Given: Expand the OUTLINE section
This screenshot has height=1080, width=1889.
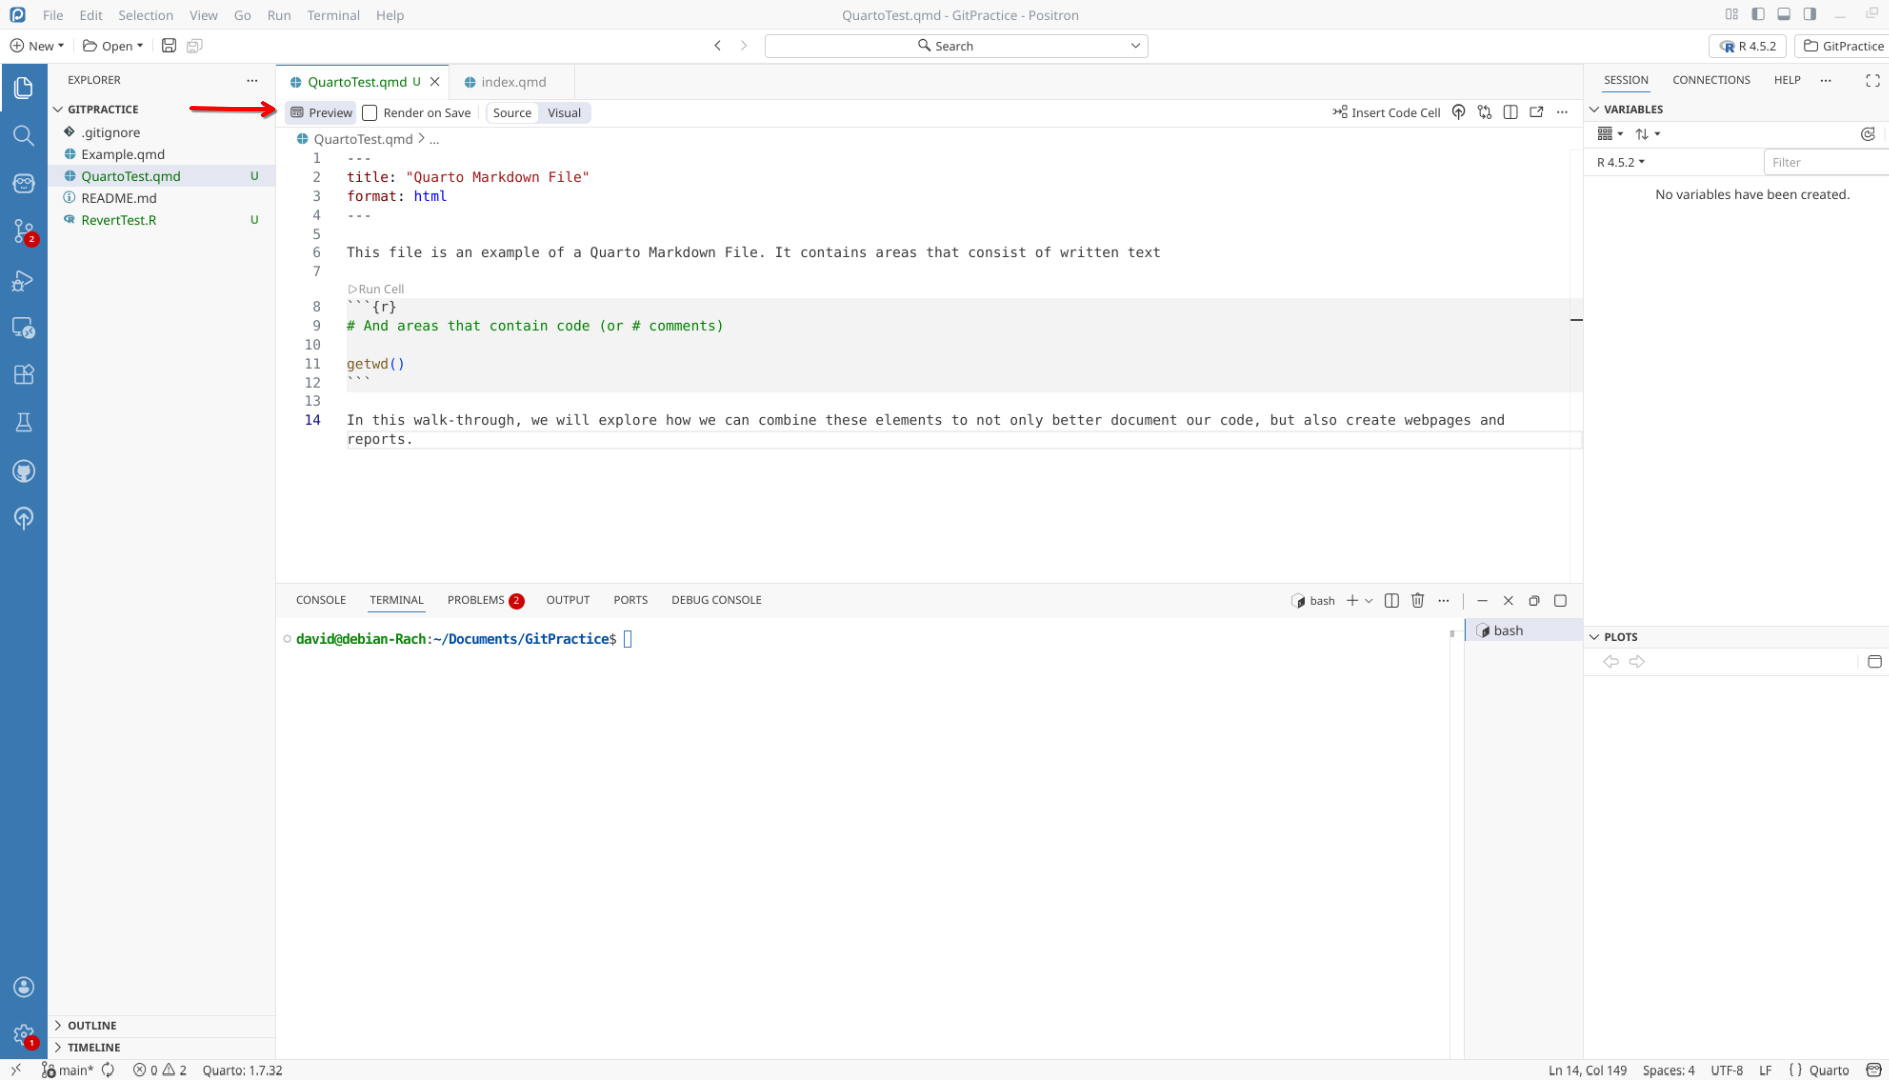Looking at the screenshot, I should (92, 1025).
